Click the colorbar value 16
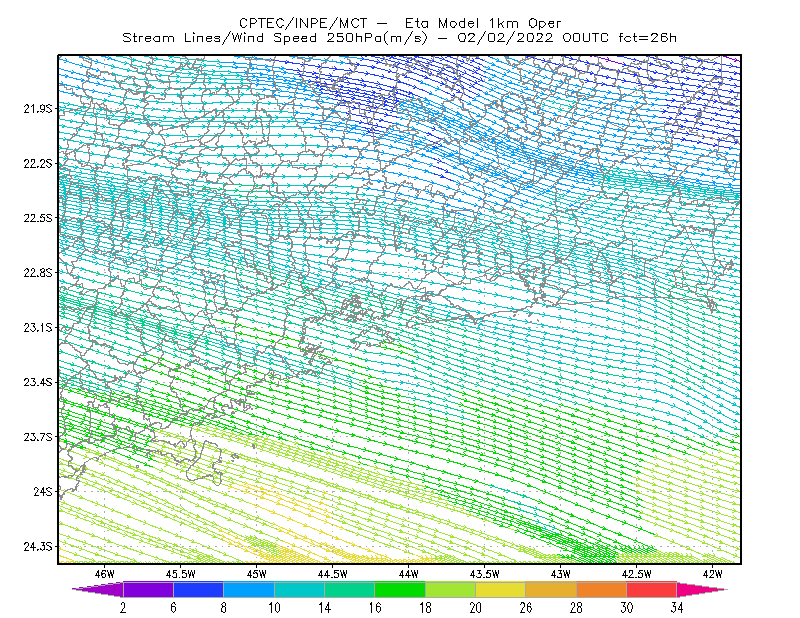The image size is (800, 618). (375, 608)
